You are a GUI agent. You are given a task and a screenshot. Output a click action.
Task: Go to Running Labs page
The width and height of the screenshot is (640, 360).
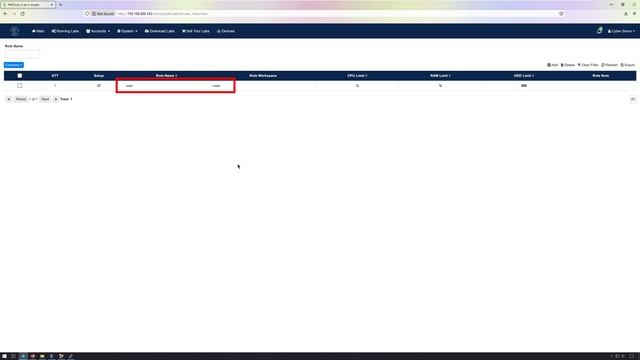65,31
